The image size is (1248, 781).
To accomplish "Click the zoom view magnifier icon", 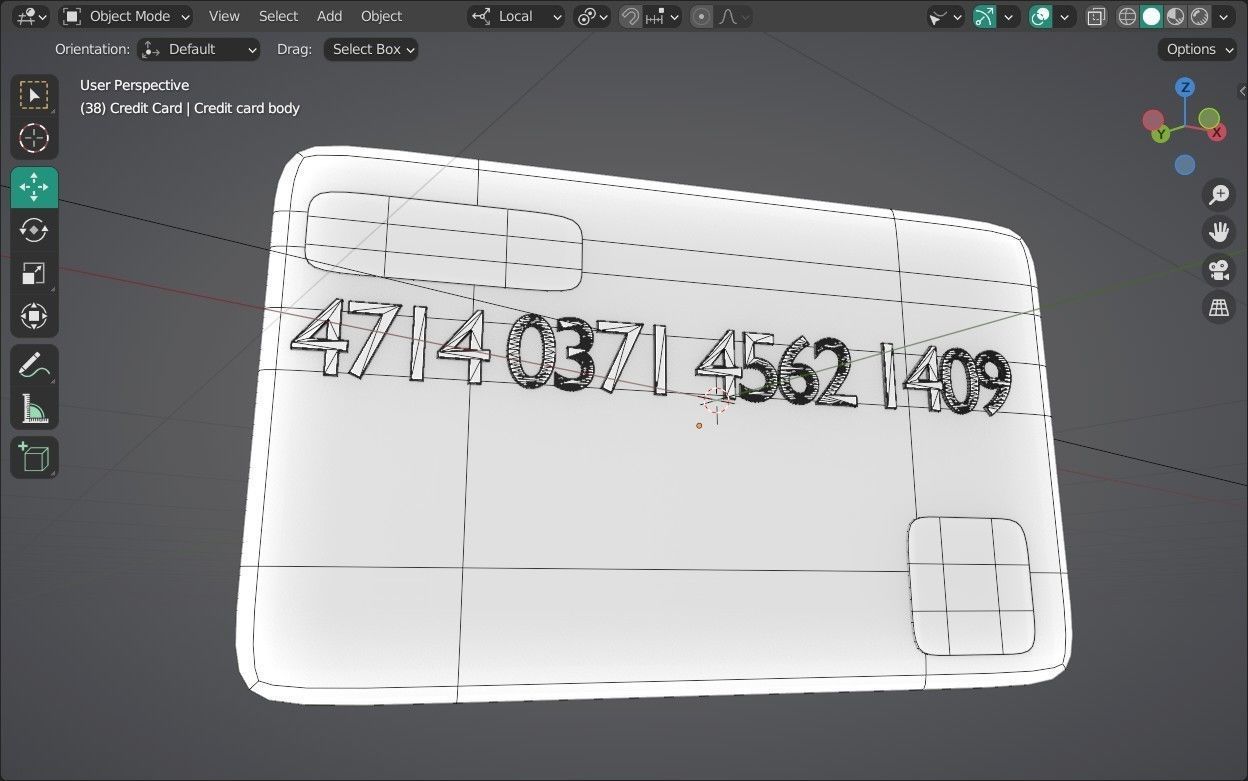I will pos(1219,194).
